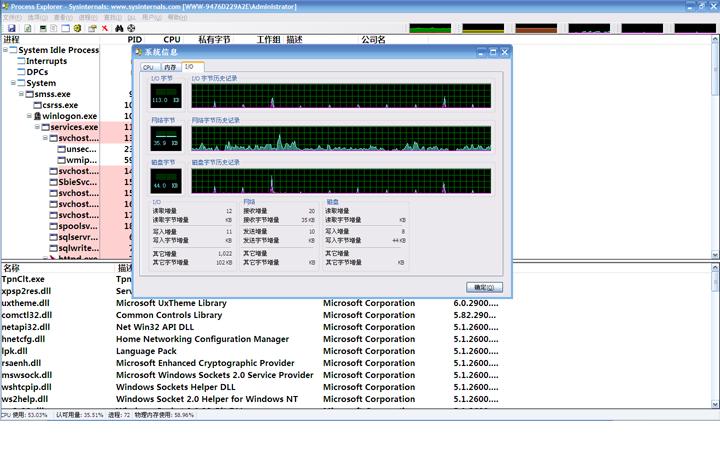This screenshot has width=720, height=450.
Task: Click the Interrupts entry icon
Action: 21,61
